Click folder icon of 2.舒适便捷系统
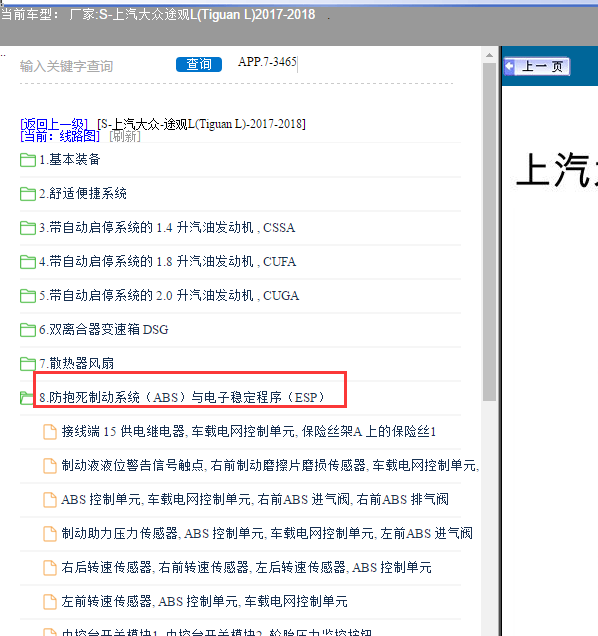The width and height of the screenshot is (598, 636). [x=28, y=194]
